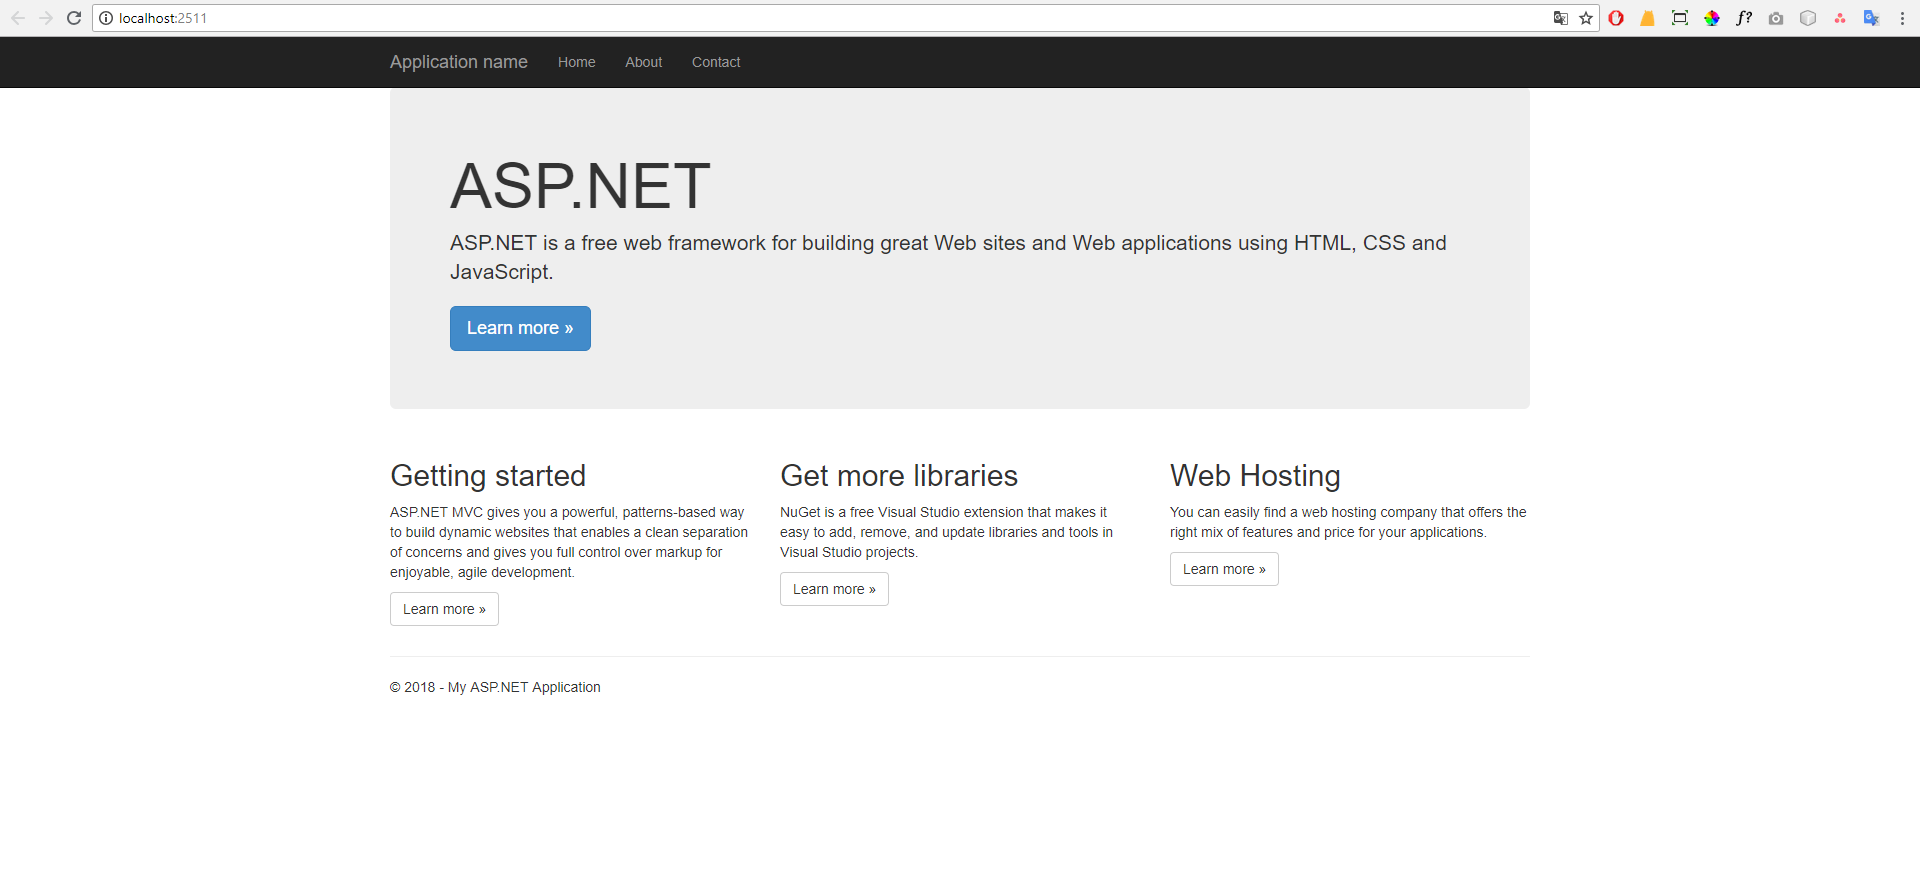The image size is (1920, 888).
Task: Click the Getting started heading
Action: click(x=488, y=476)
